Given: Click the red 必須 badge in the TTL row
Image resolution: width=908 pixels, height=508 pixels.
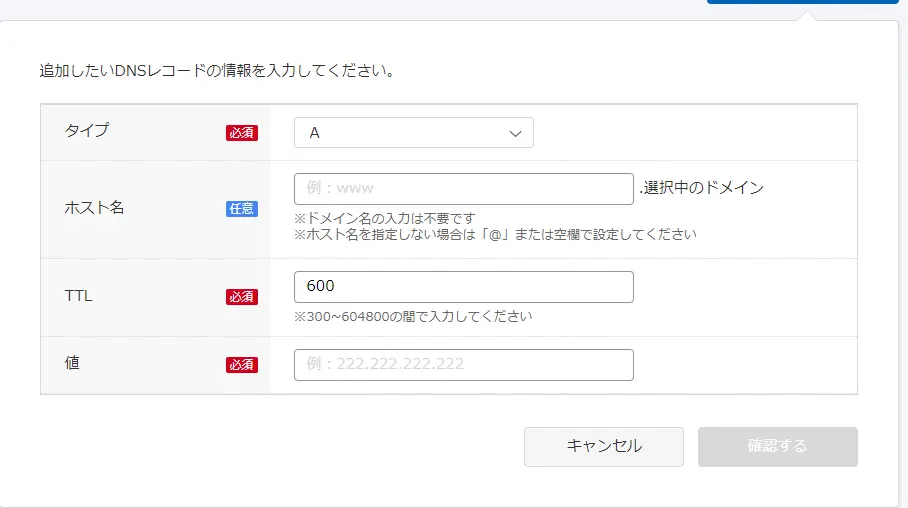Looking at the screenshot, I should 242,297.
